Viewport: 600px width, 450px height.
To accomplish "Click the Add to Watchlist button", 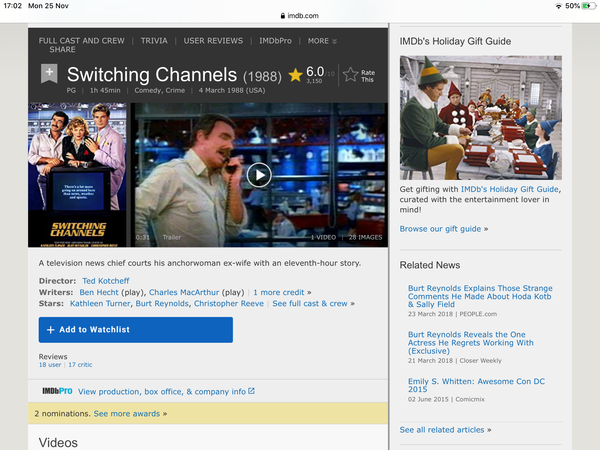I will pyautogui.click(x=136, y=330).
